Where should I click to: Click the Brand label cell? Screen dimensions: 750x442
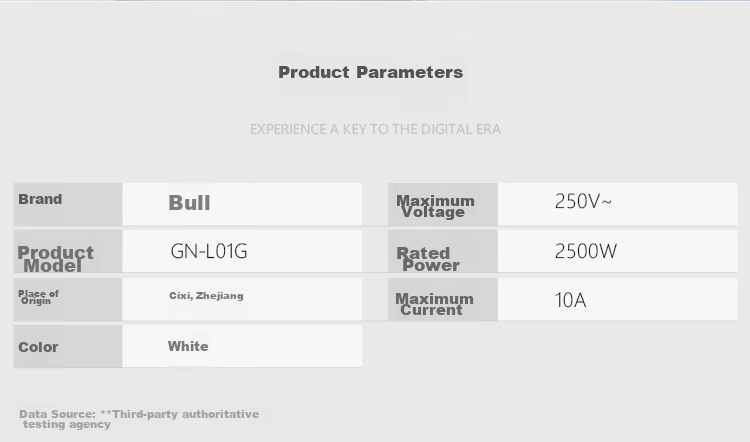[x=67, y=204]
